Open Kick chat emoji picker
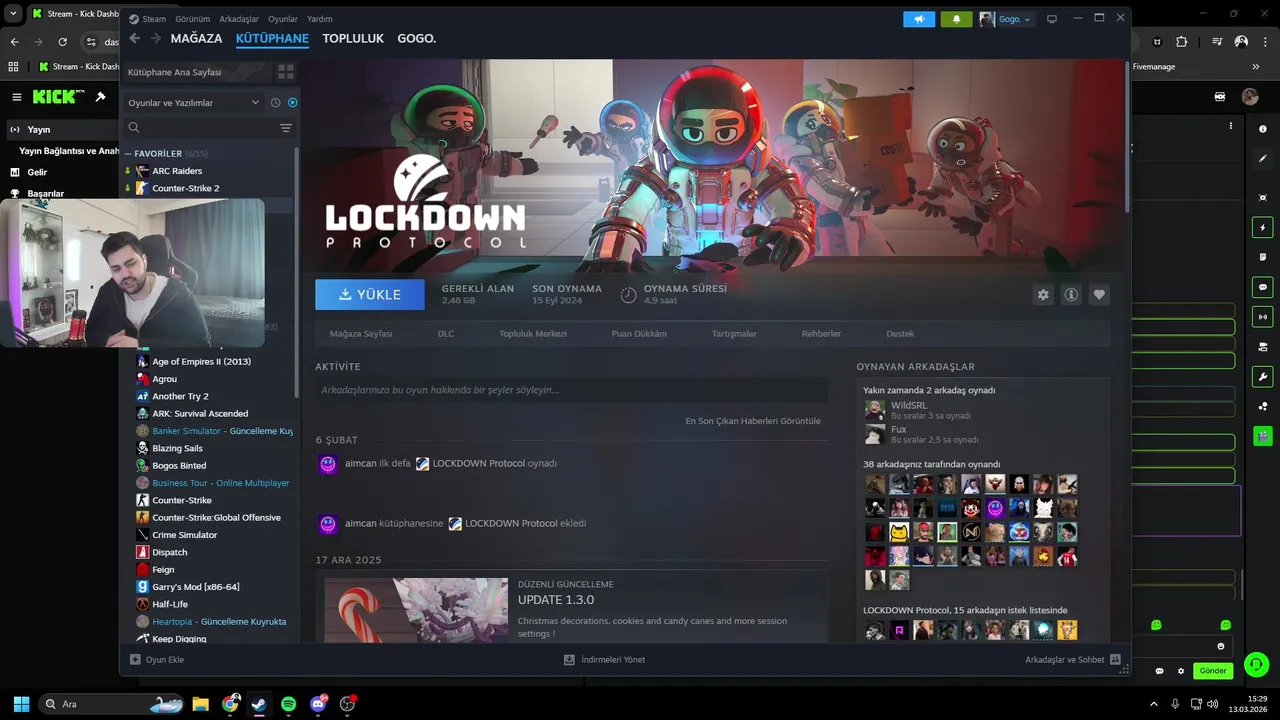 1220,646
